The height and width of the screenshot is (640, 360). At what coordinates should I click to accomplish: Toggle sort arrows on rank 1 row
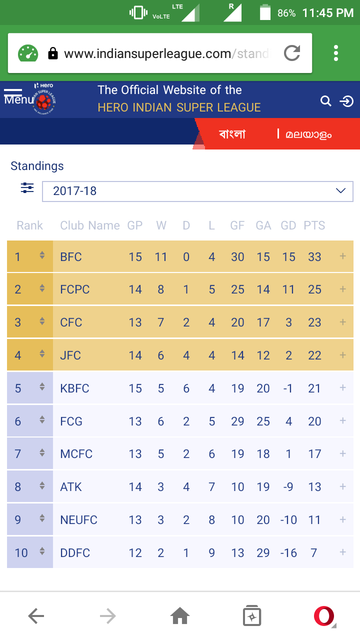tap(42, 255)
